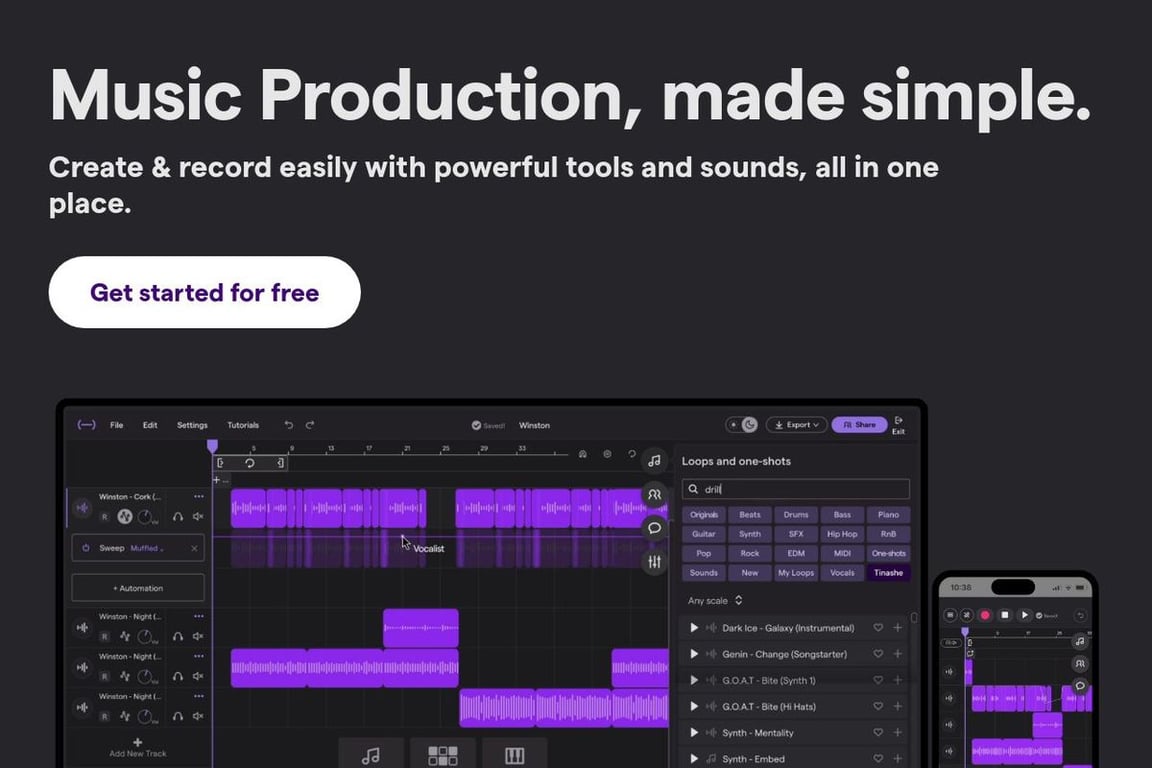
Task: Click the Soundtrap logo icon
Action: click(x=87, y=425)
